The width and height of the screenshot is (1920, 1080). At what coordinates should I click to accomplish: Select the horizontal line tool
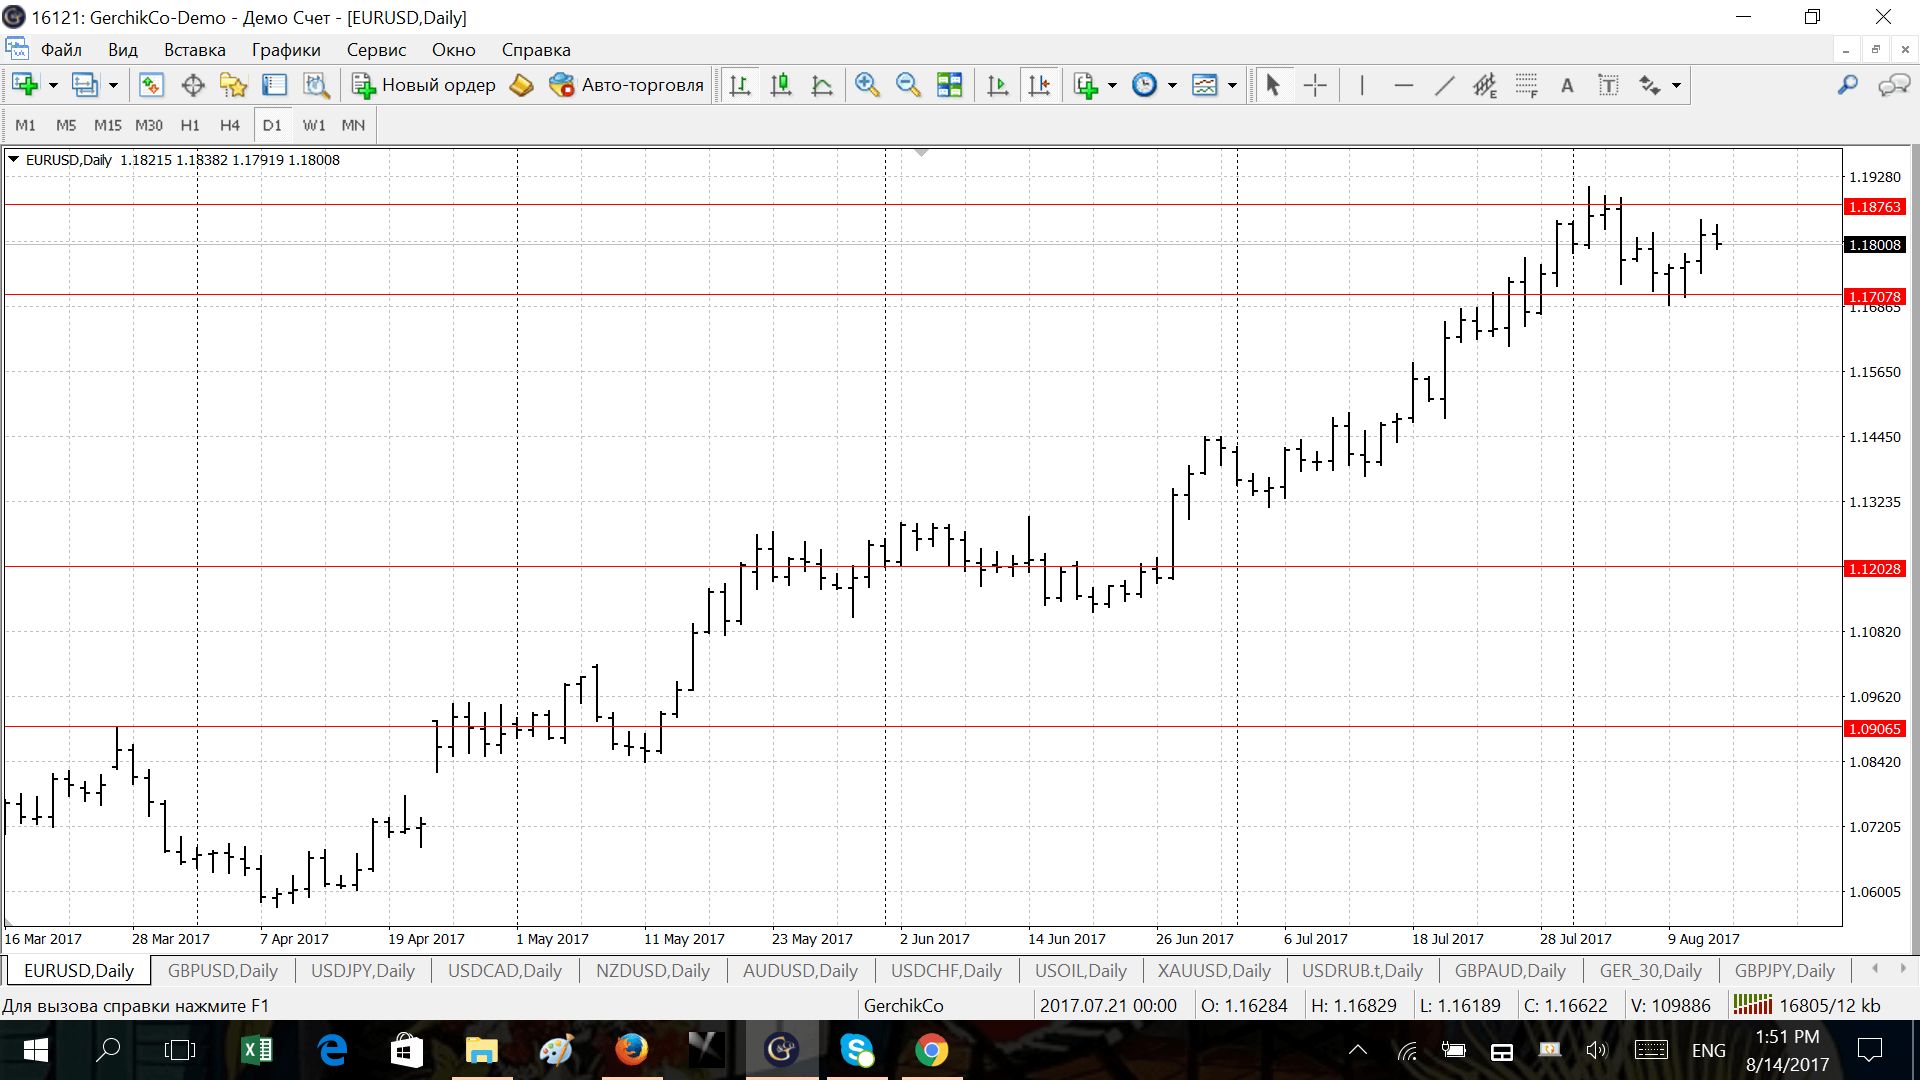coord(1403,86)
